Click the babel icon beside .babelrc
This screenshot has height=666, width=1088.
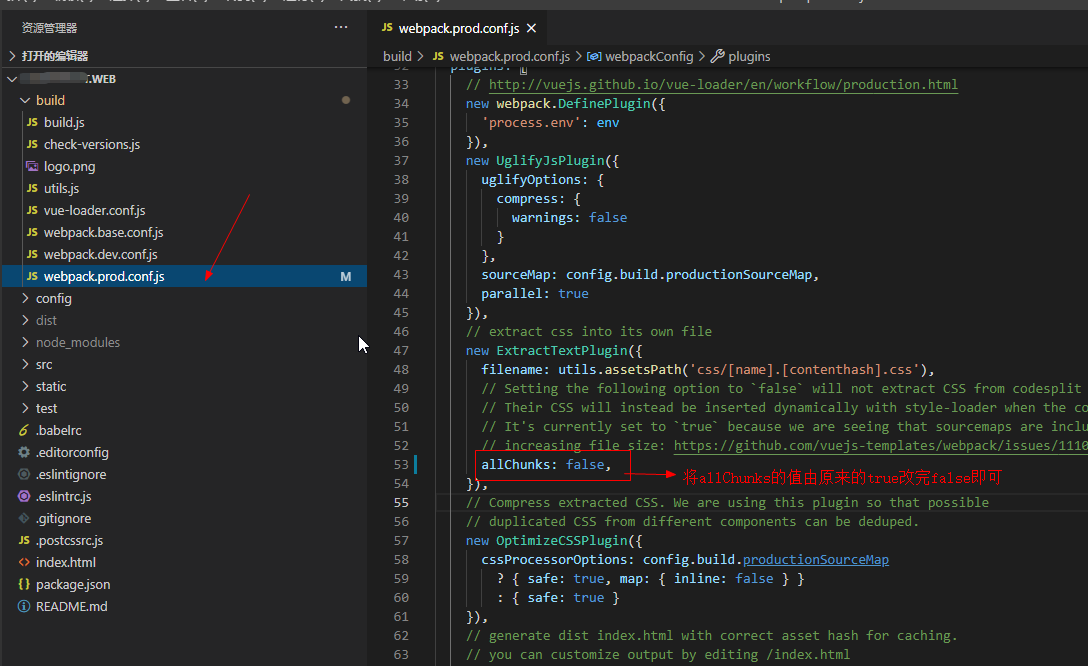pos(24,430)
